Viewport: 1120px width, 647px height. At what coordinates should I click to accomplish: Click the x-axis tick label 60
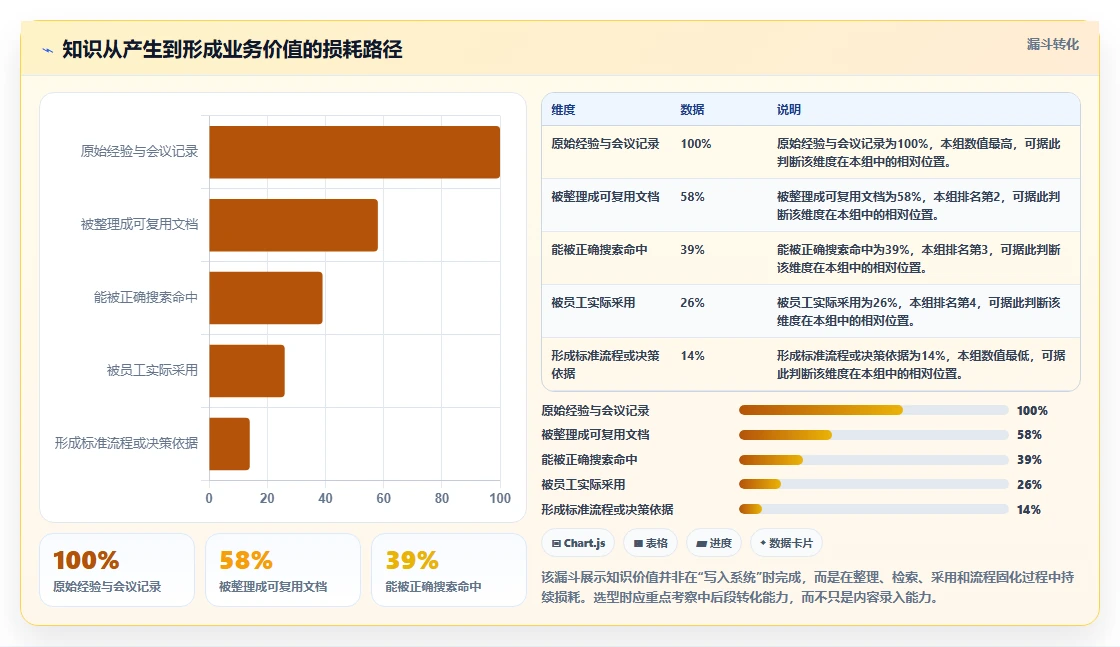tap(384, 498)
